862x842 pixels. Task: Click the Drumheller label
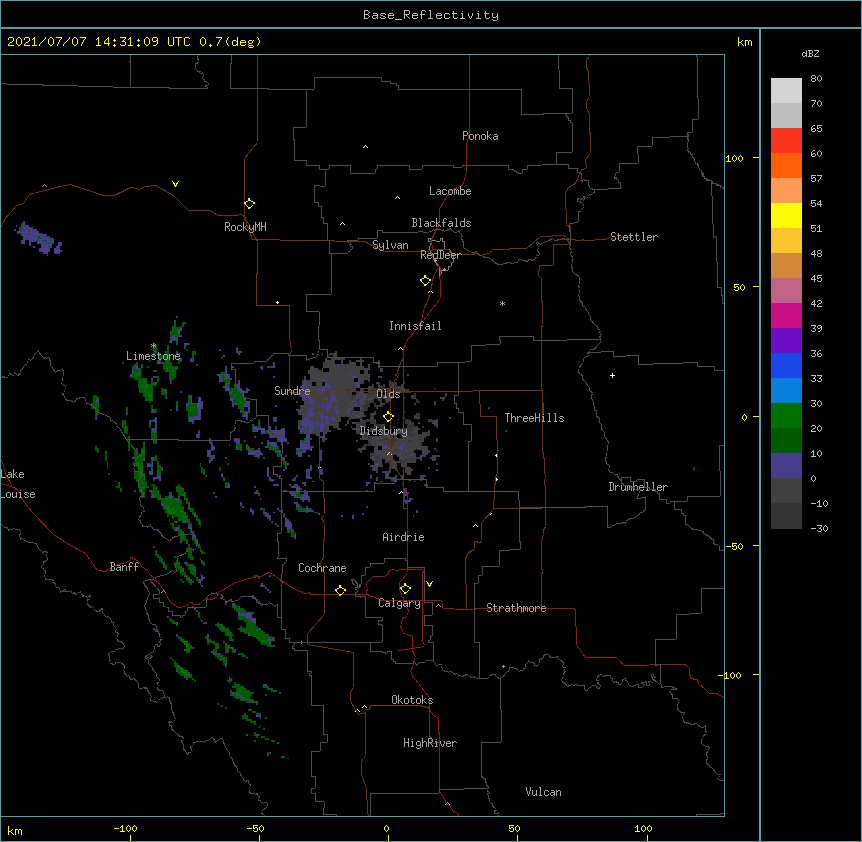(638, 487)
